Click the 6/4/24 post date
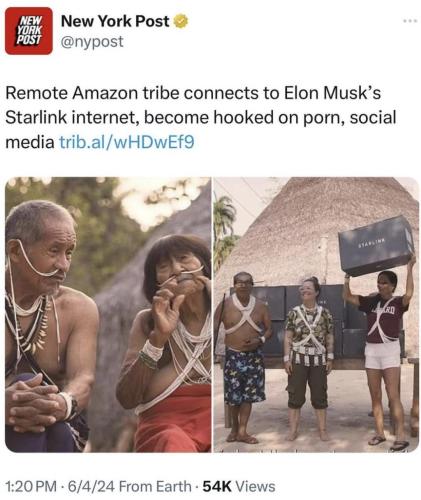 point(91,486)
